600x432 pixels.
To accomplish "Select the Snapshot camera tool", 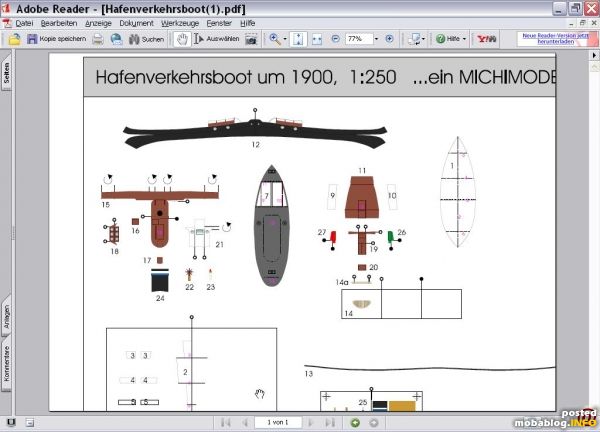I will (x=251, y=39).
